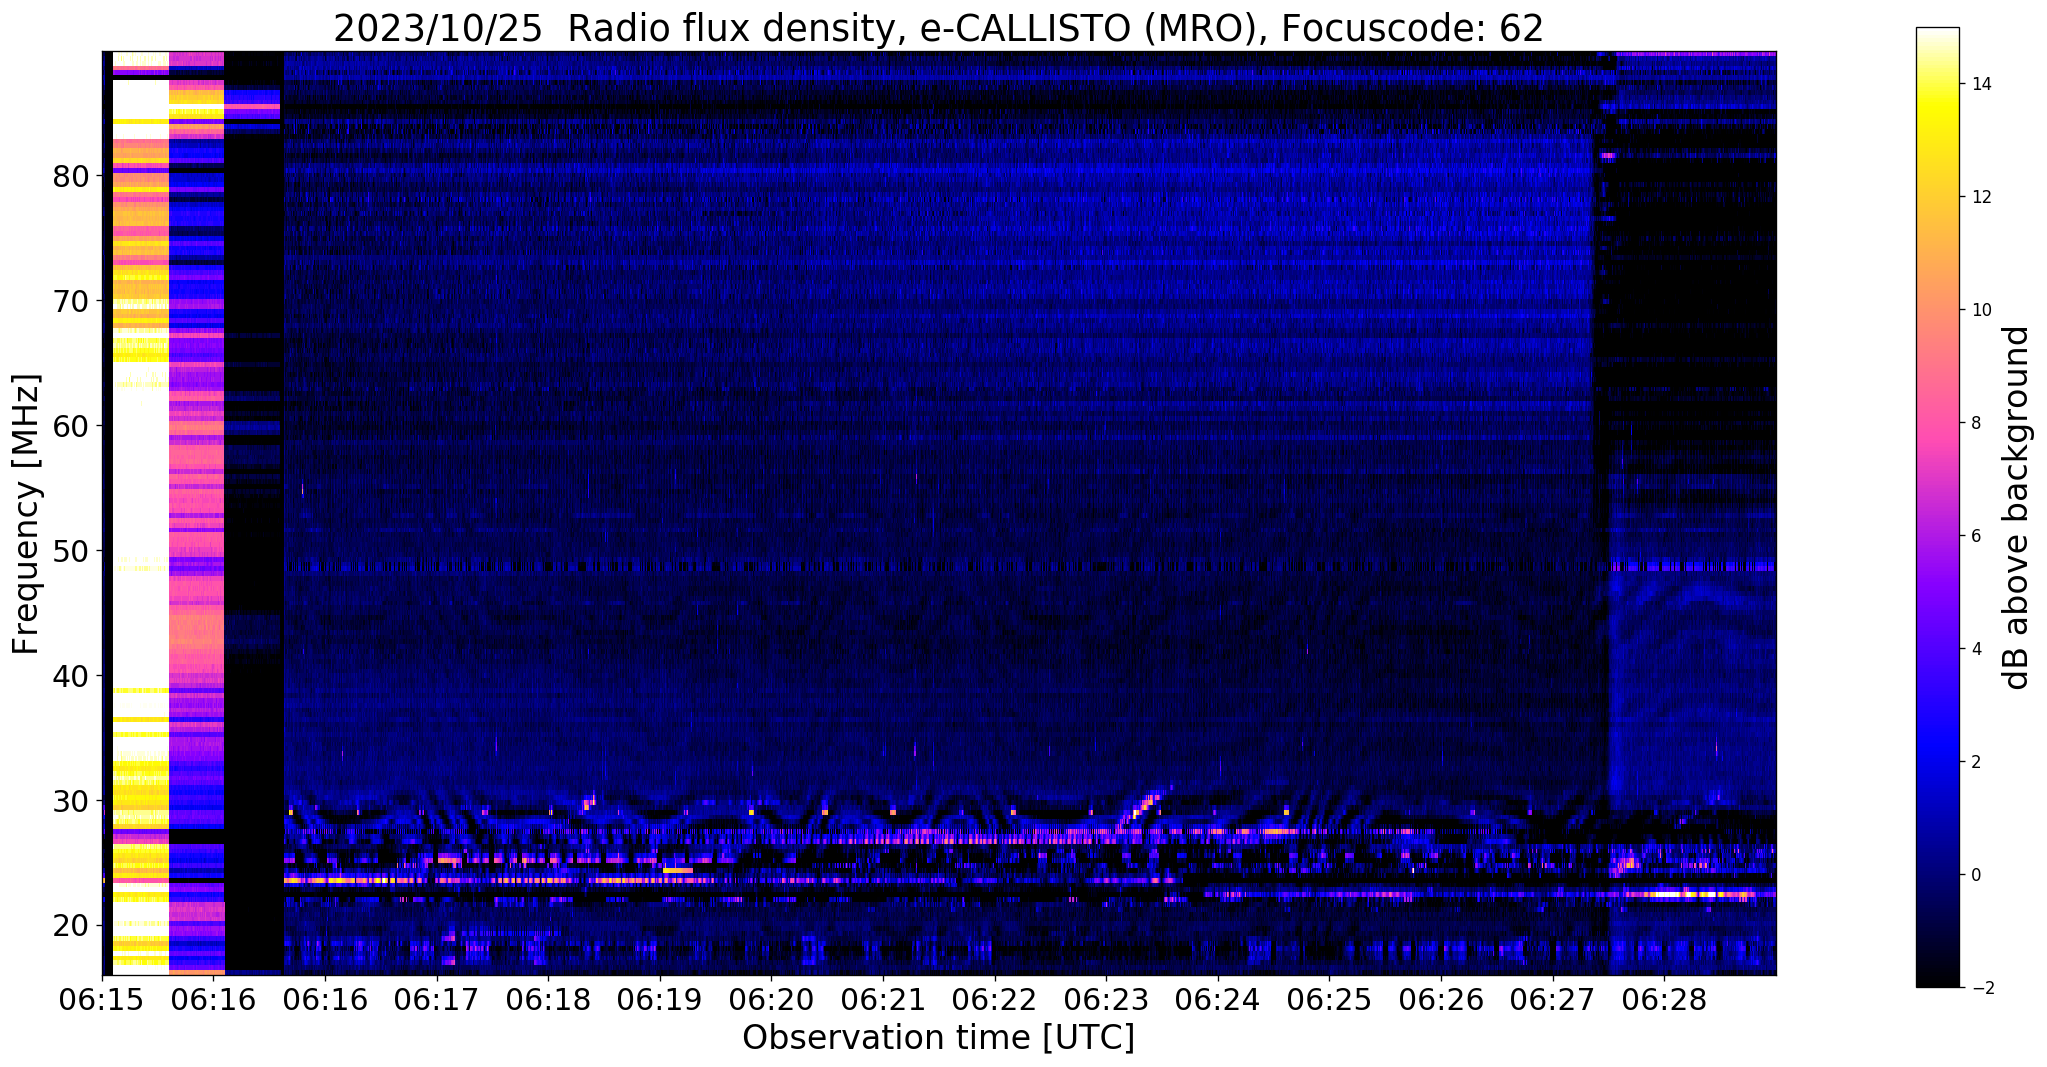The image size is (2047, 1067).
Task: Click the 06:23 time tick label
Action: pyautogui.click(x=1106, y=998)
